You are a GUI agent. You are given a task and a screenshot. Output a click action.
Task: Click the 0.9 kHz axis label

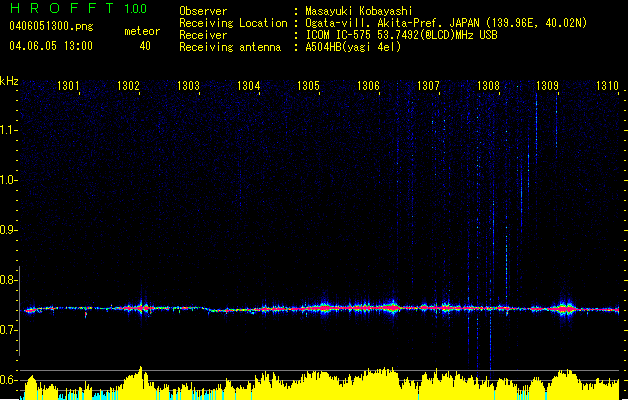coord(8,230)
